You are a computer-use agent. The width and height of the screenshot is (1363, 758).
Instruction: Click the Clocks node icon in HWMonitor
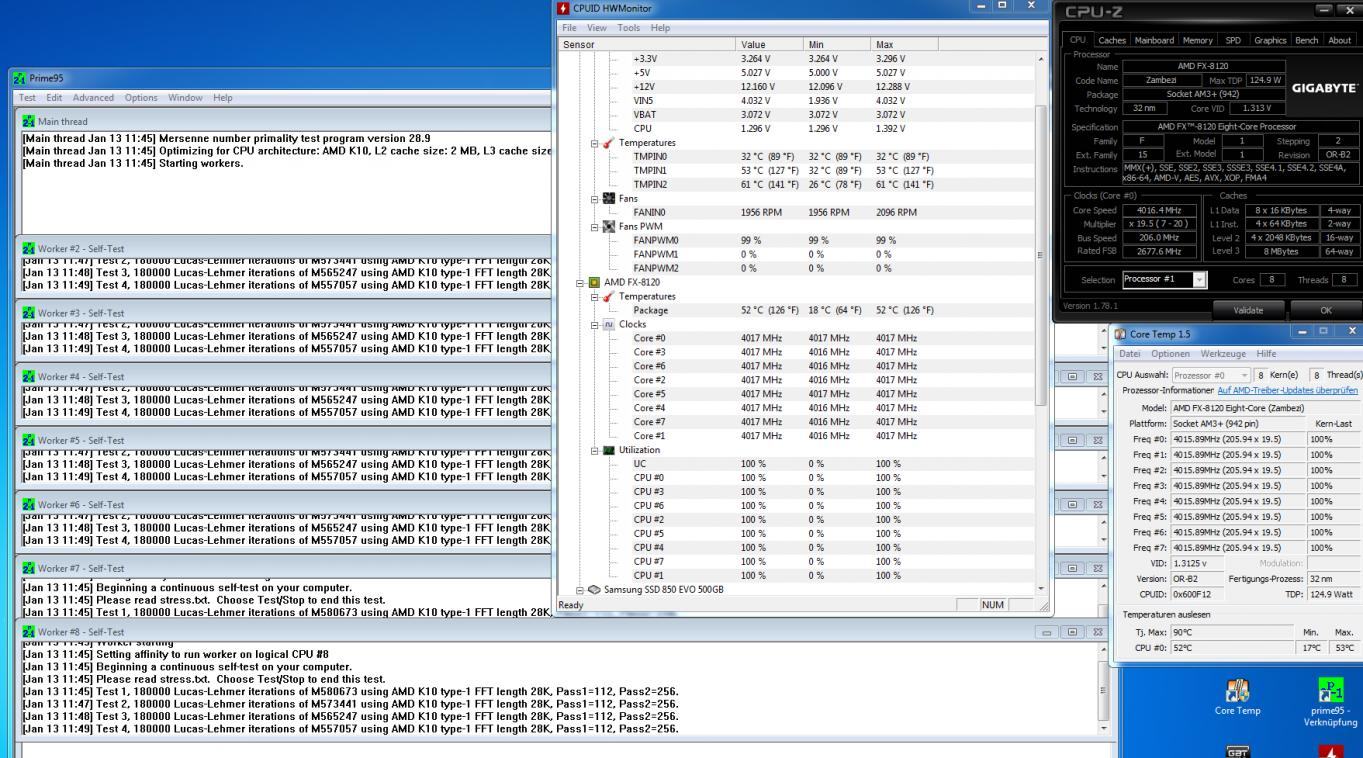click(x=609, y=325)
